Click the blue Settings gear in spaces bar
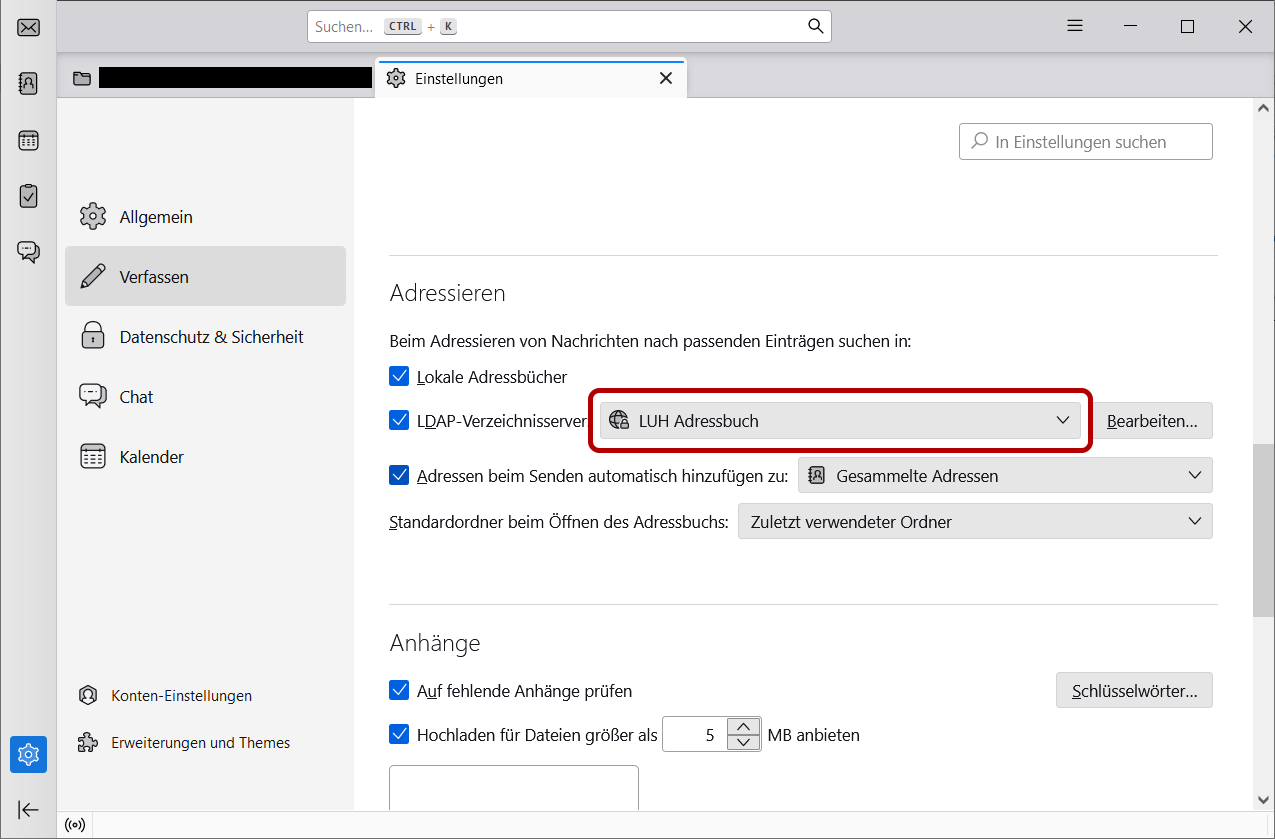The width and height of the screenshot is (1275, 839). pos(28,754)
